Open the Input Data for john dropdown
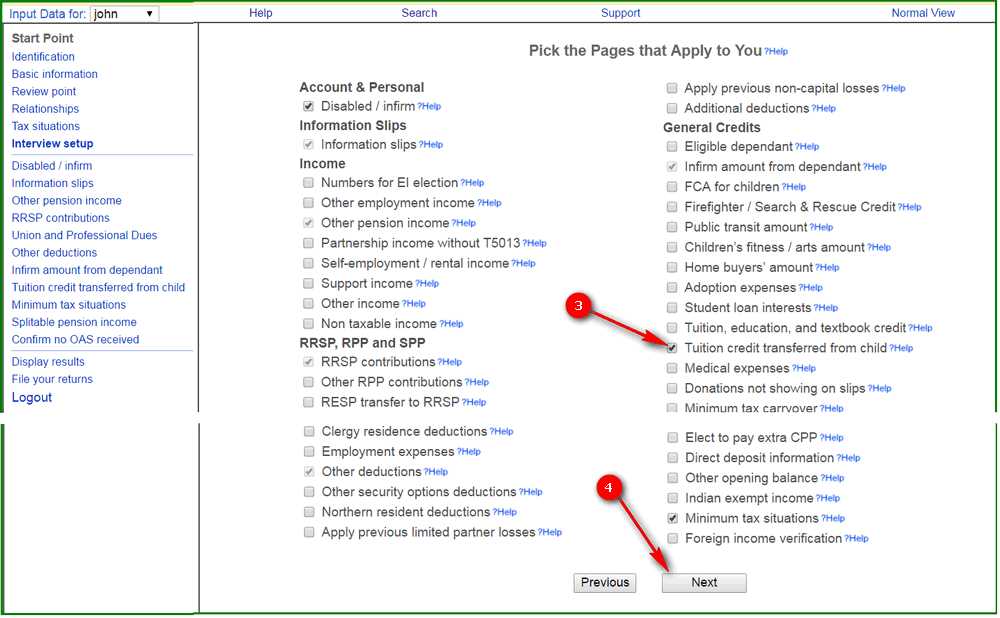 (x=124, y=13)
